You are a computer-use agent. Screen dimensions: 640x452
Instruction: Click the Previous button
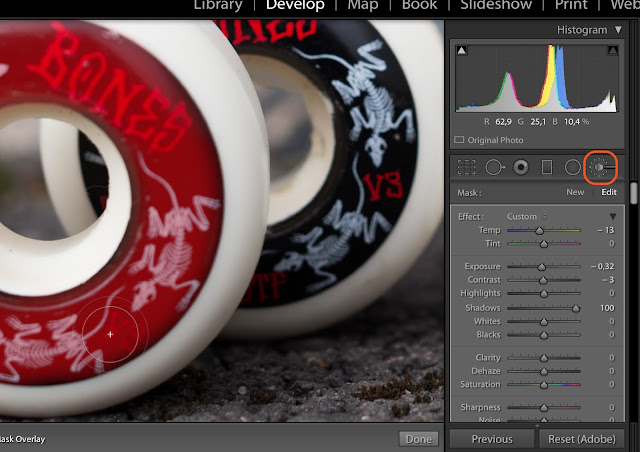pos(492,439)
